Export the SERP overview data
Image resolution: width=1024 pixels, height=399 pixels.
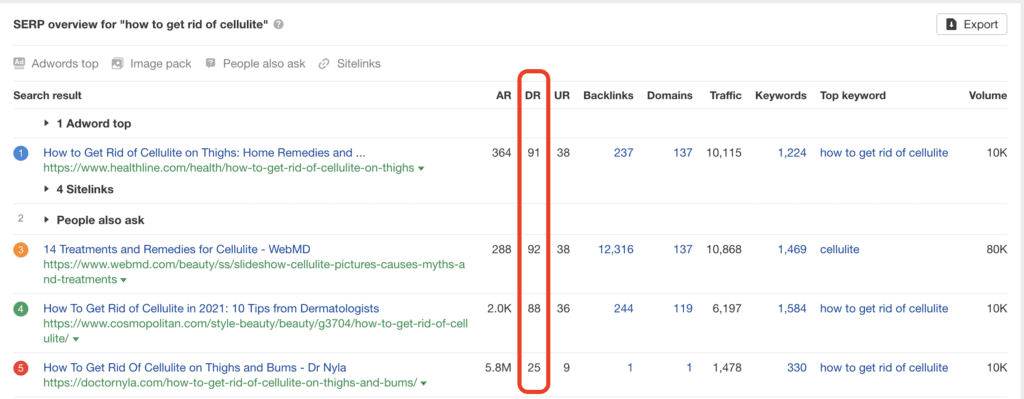[x=972, y=25]
